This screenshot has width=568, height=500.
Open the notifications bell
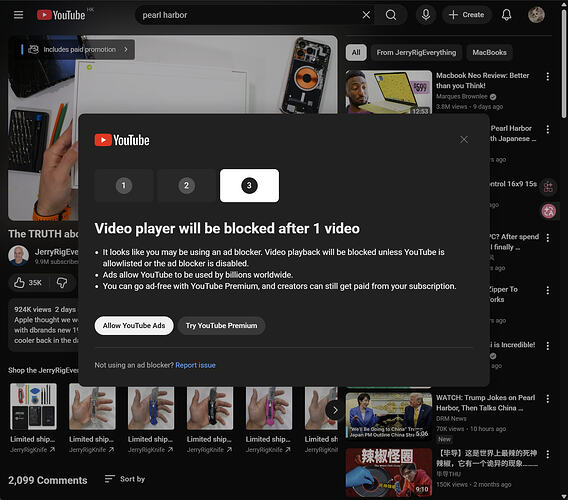[x=506, y=15]
